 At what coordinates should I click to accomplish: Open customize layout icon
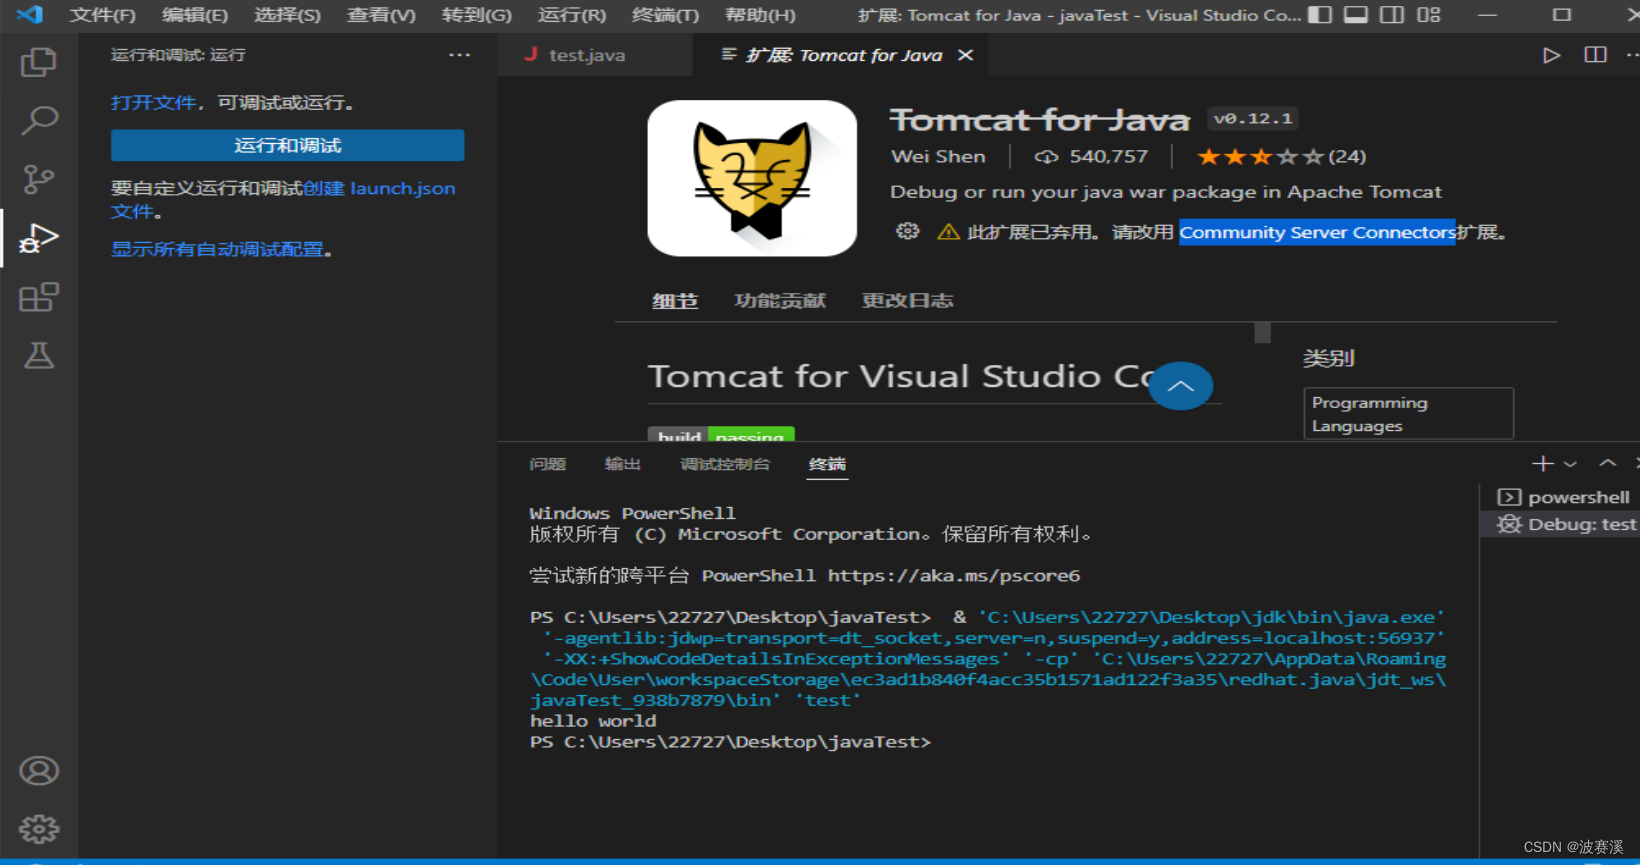pos(1429,15)
